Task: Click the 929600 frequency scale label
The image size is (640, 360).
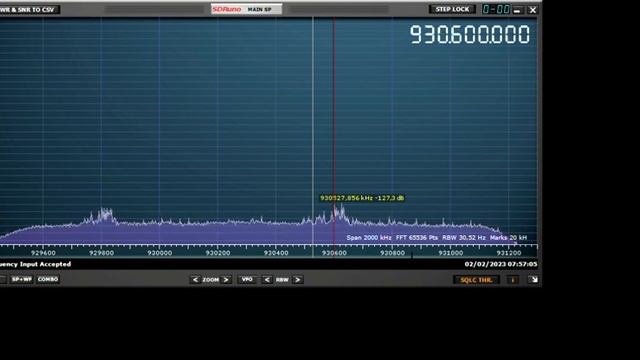Action: [43, 253]
